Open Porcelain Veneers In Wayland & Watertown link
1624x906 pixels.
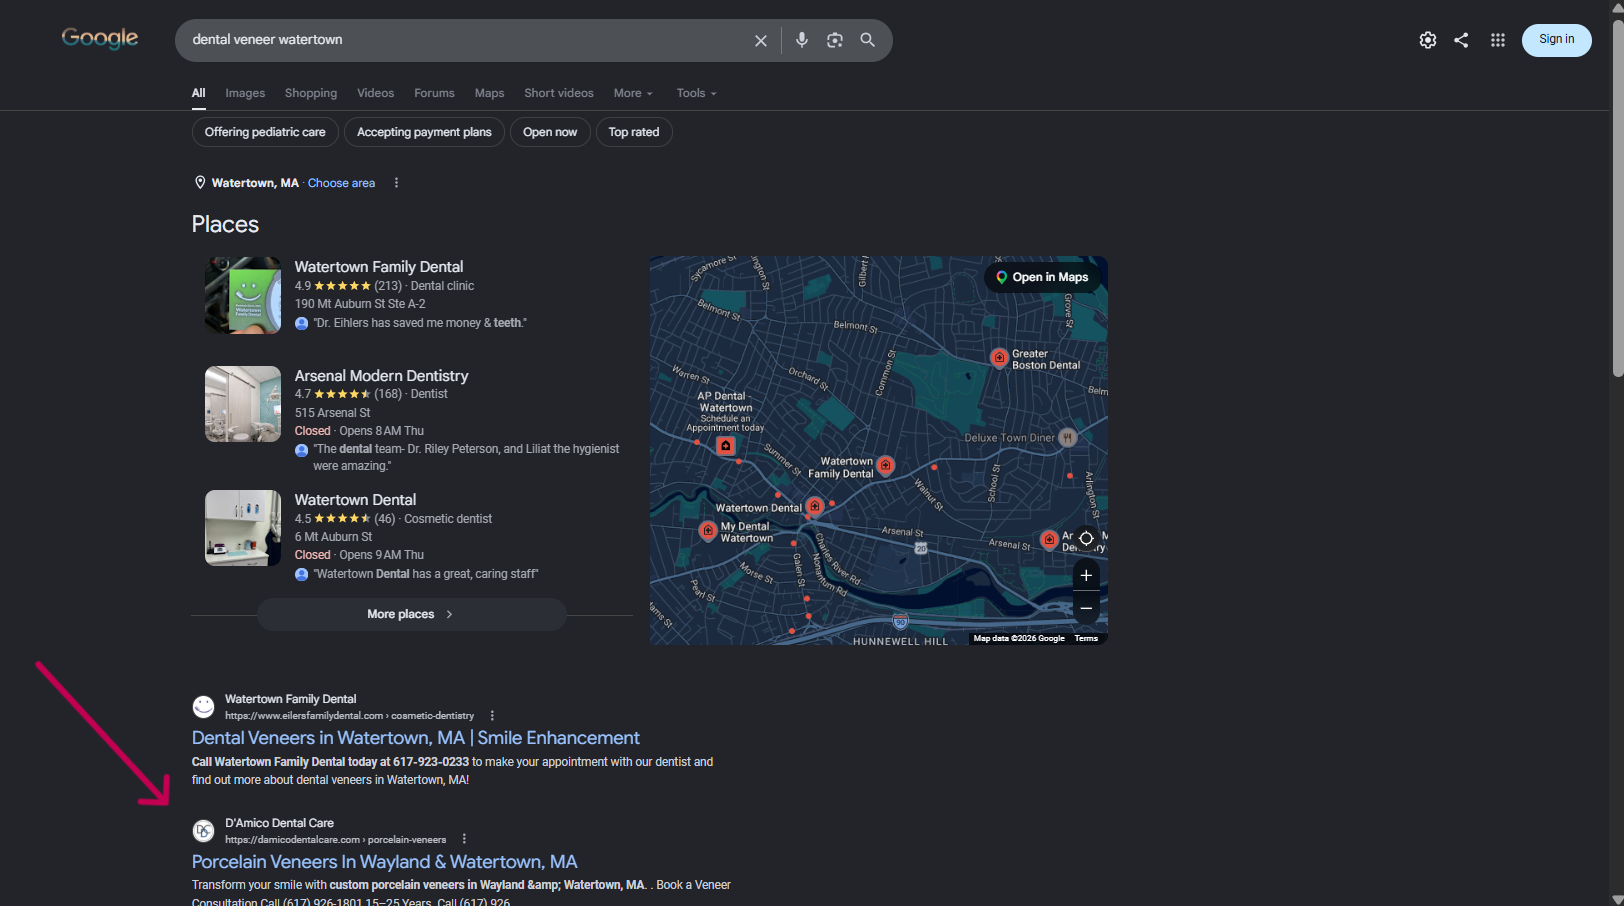click(x=385, y=862)
